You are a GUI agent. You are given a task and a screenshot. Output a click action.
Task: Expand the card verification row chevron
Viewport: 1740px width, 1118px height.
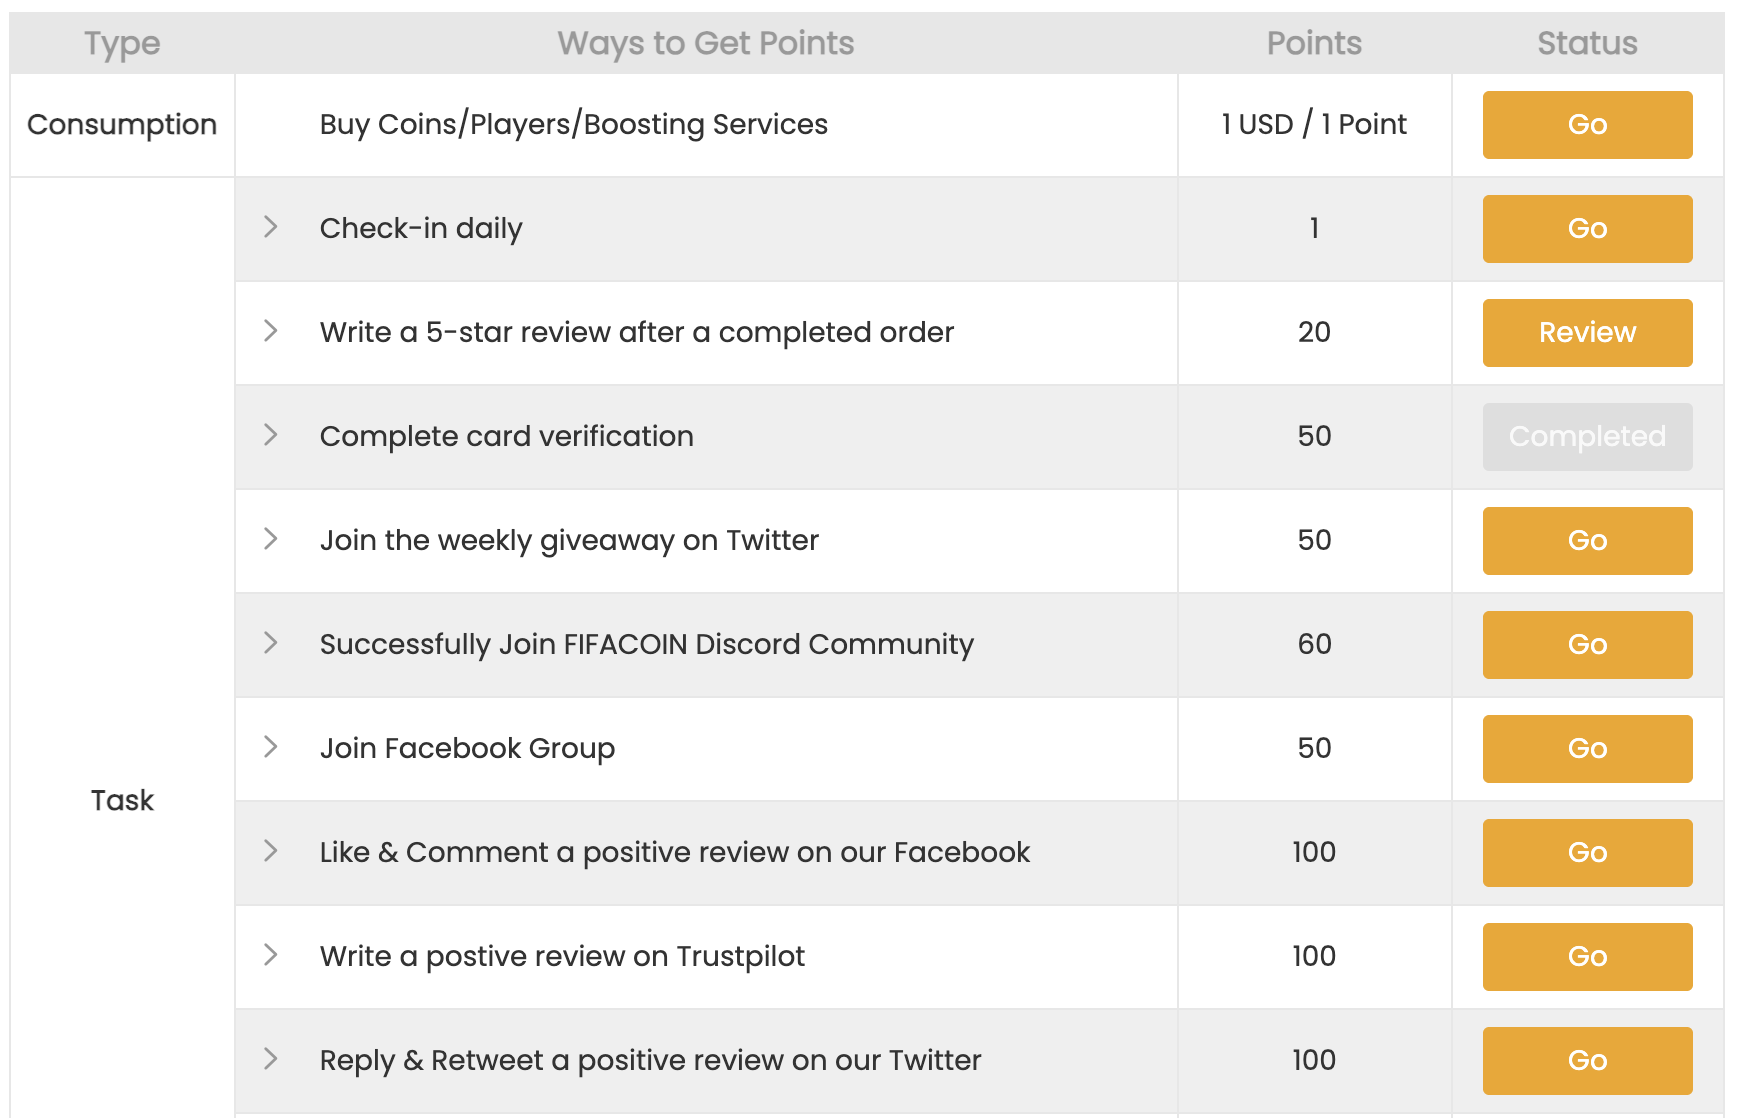tap(270, 435)
